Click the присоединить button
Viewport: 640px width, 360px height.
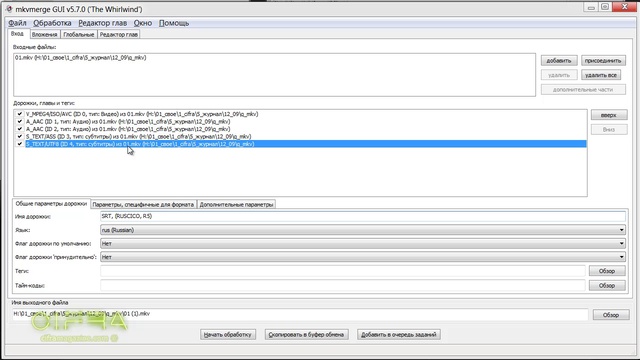603,60
